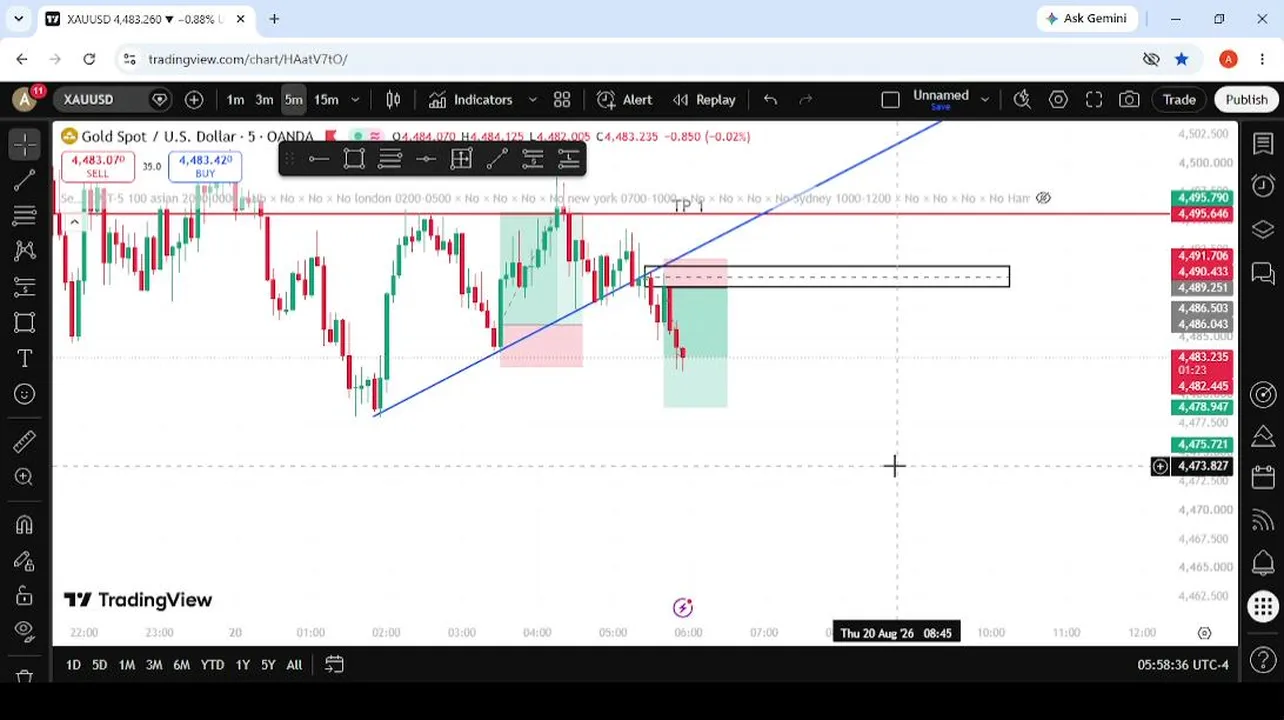
Task: Publish the chart idea
Action: click(1246, 99)
